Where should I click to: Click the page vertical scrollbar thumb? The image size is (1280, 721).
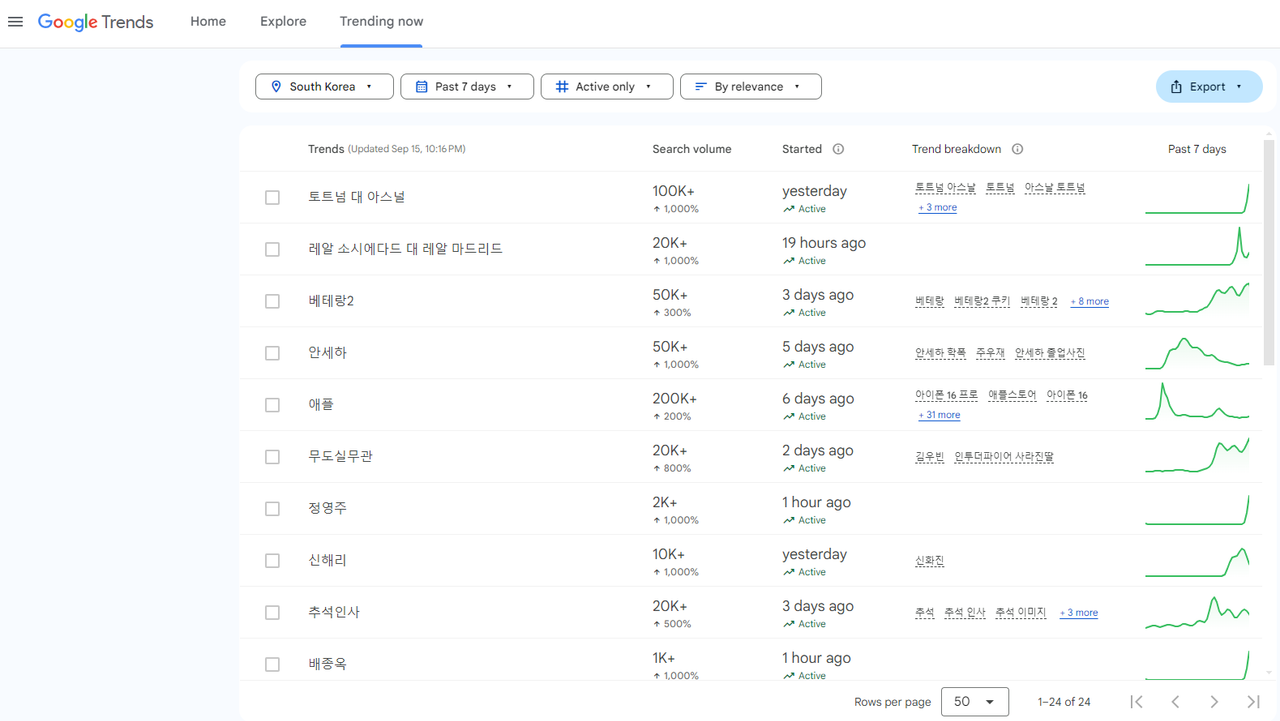click(1270, 253)
